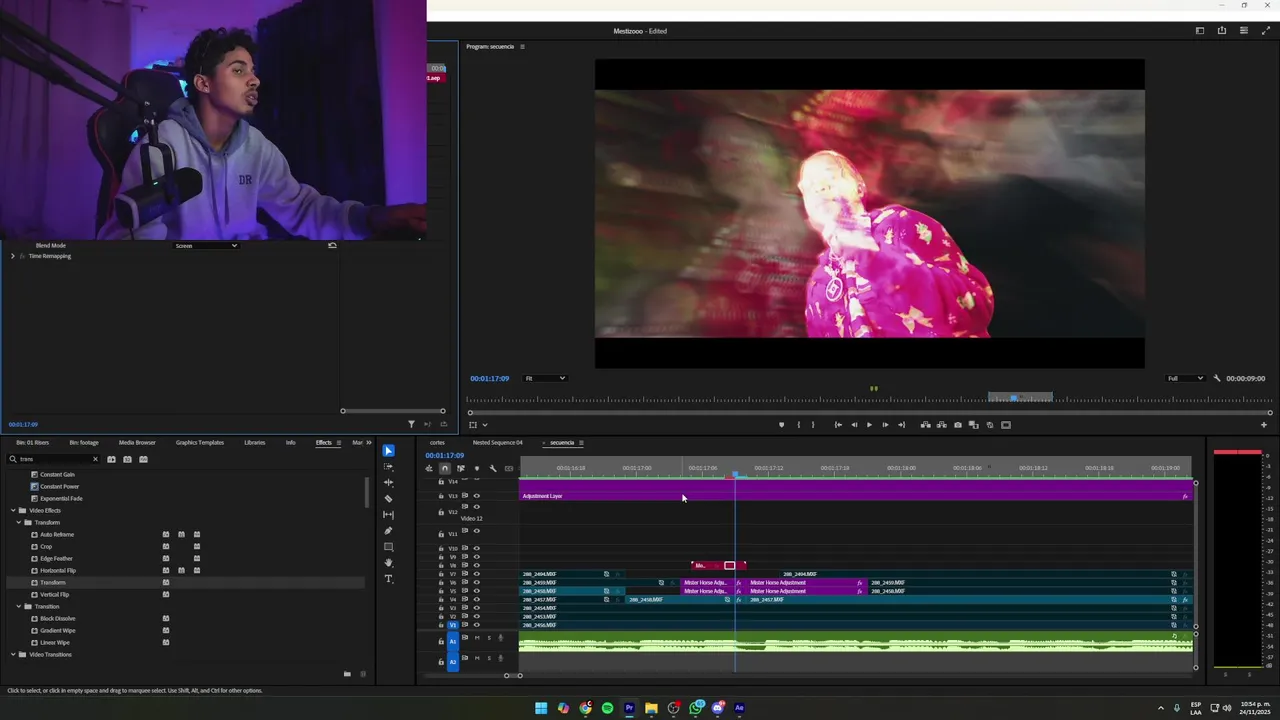Toggle V13 track output eye

click(477, 496)
